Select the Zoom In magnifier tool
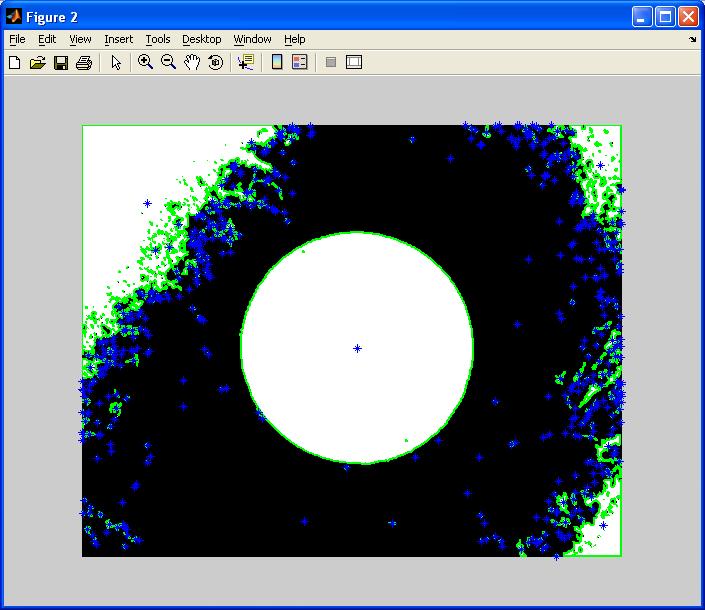The image size is (705, 610). (x=145, y=62)
